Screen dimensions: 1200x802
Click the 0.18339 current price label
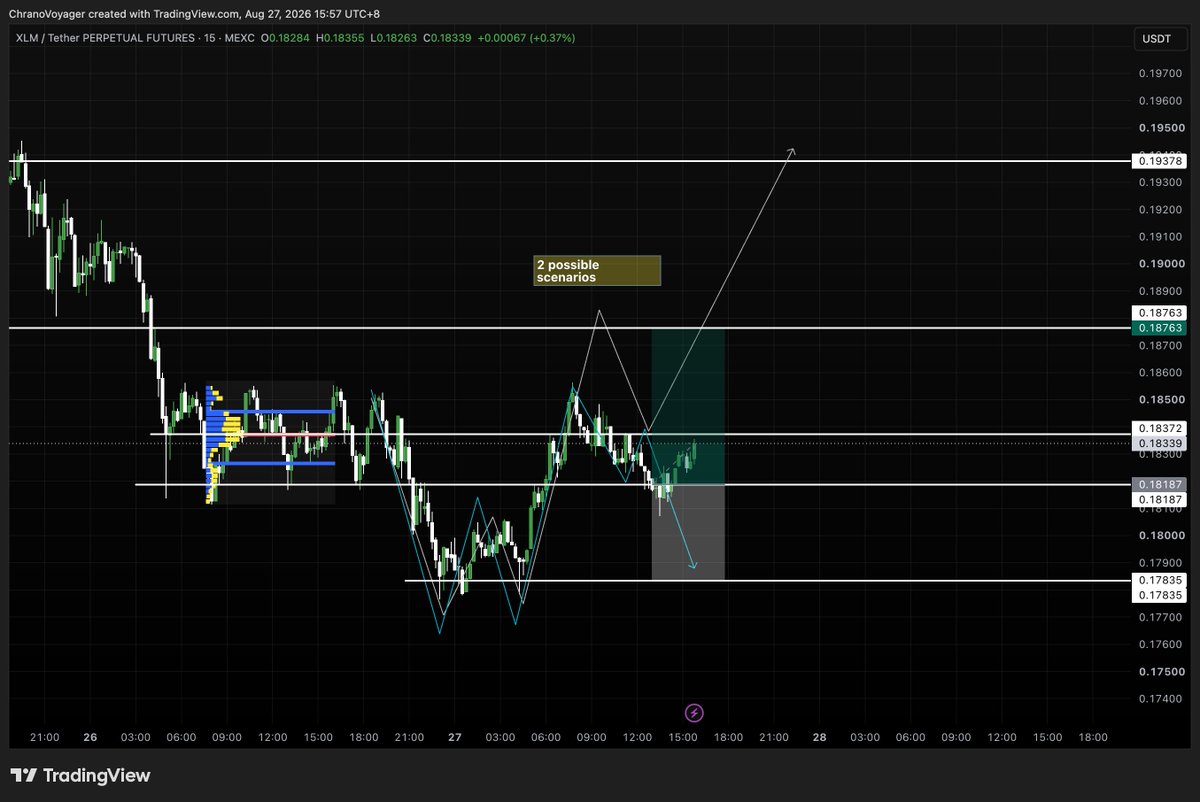coord(1159,443)
